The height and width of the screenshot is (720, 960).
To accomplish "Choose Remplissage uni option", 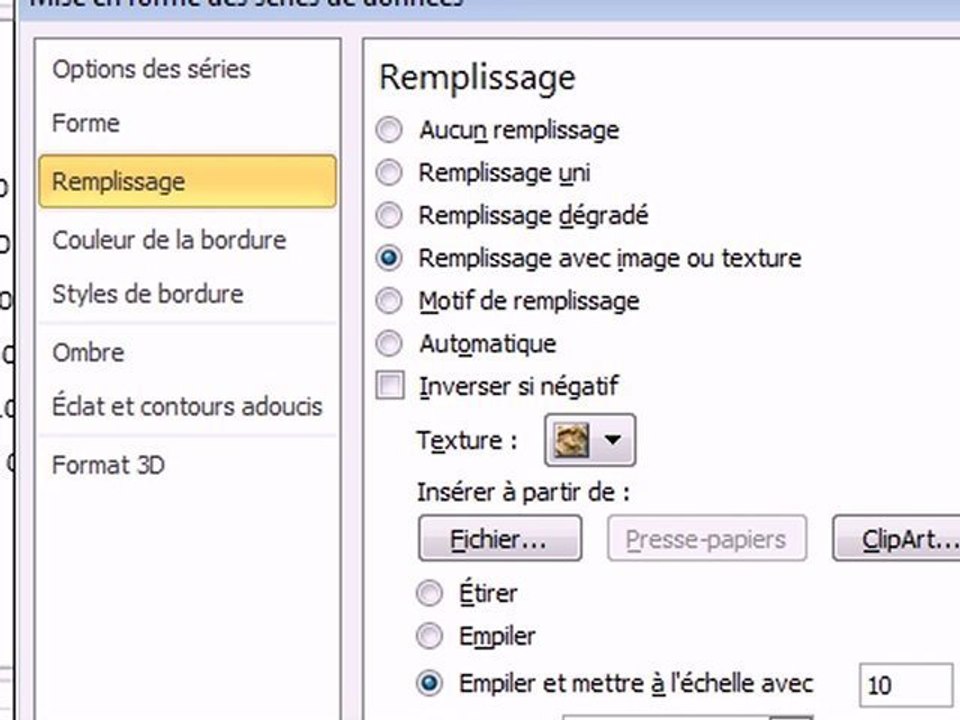I will (x=389, y=173).
